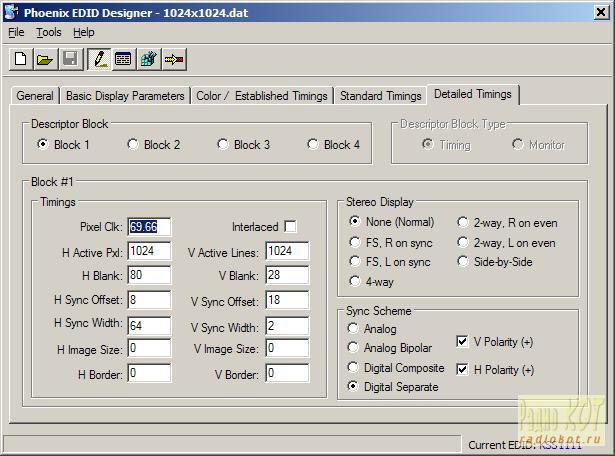The height and width of the screenshot is (456, 615).
Task: Open the Help menu
Action: pos(84,32)
